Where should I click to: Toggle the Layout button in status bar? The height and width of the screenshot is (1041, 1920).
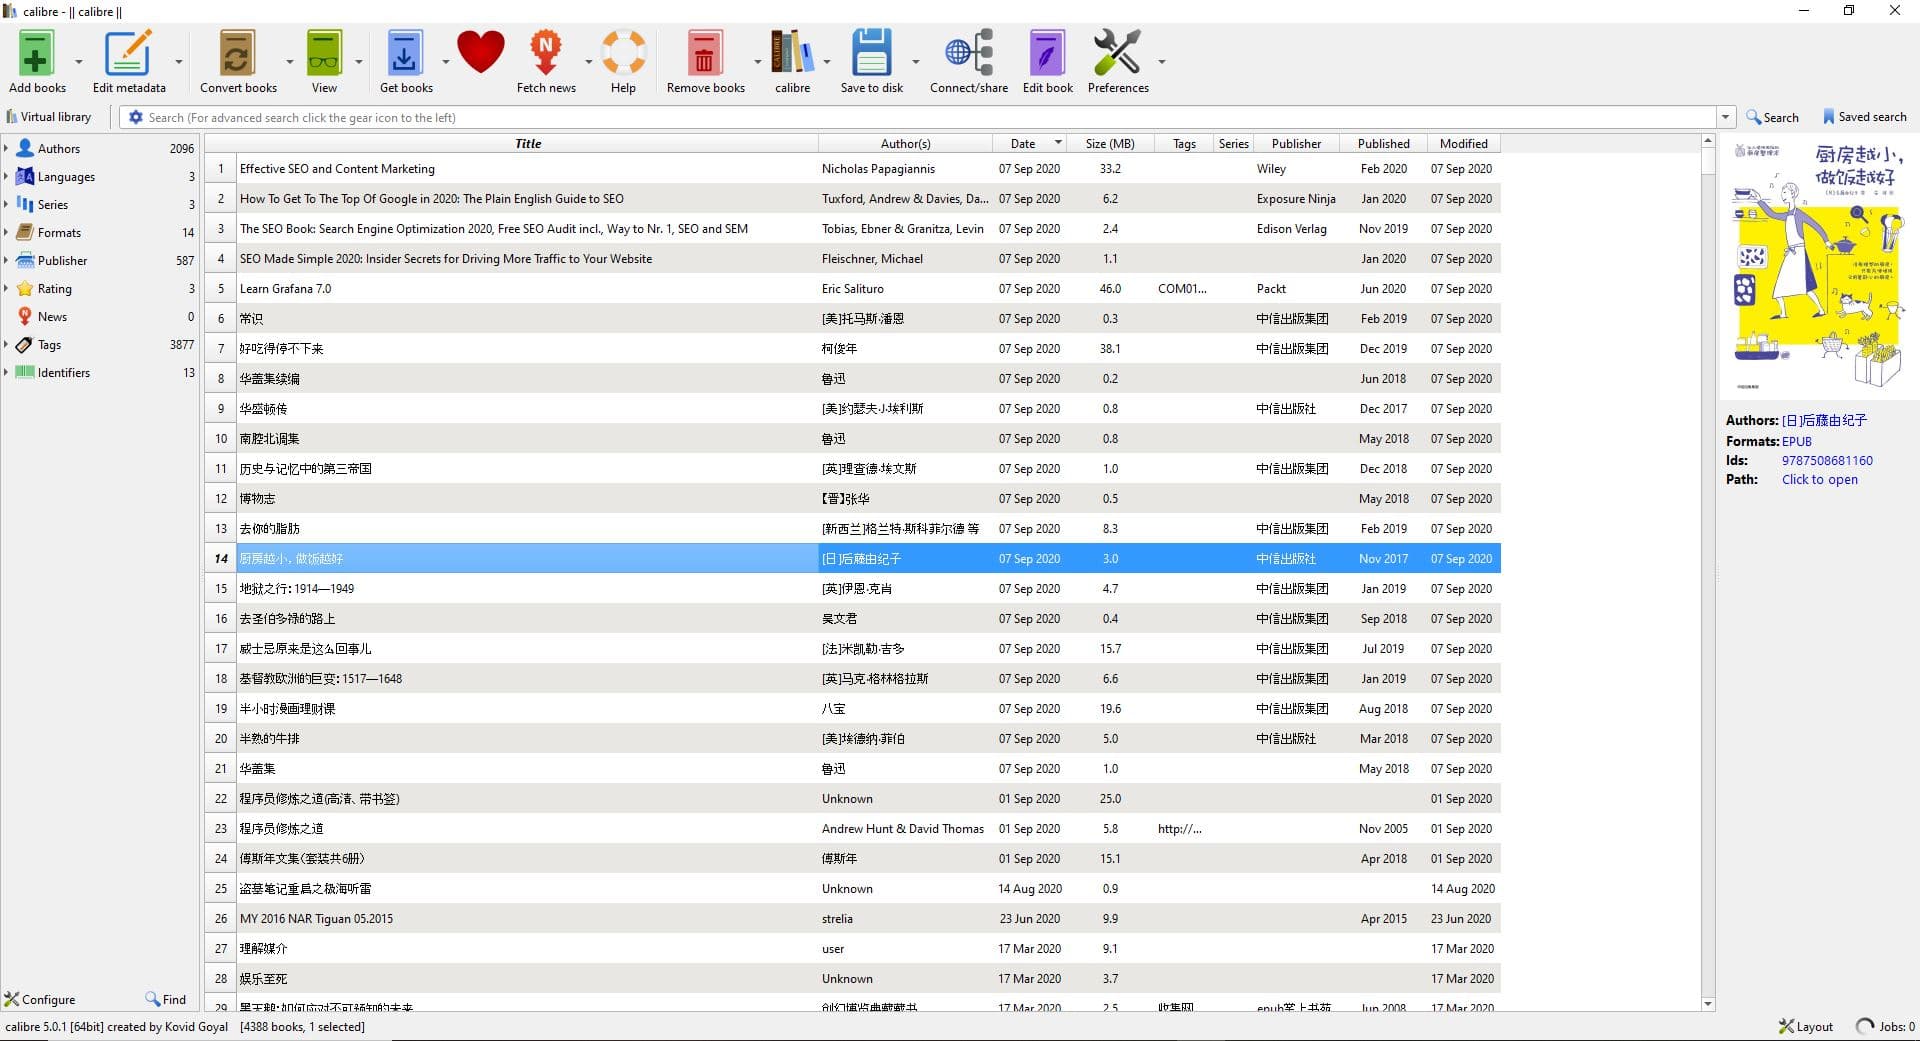click(1805, 1026)
